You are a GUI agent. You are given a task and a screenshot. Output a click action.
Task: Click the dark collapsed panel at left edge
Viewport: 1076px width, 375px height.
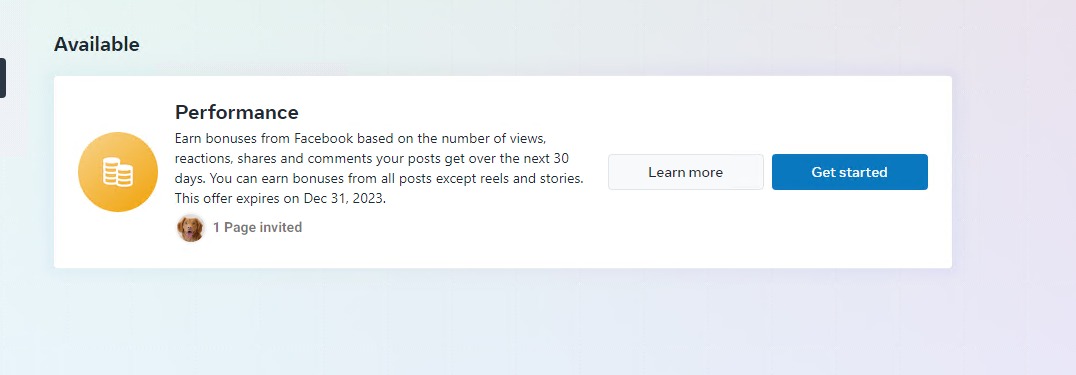3,78
